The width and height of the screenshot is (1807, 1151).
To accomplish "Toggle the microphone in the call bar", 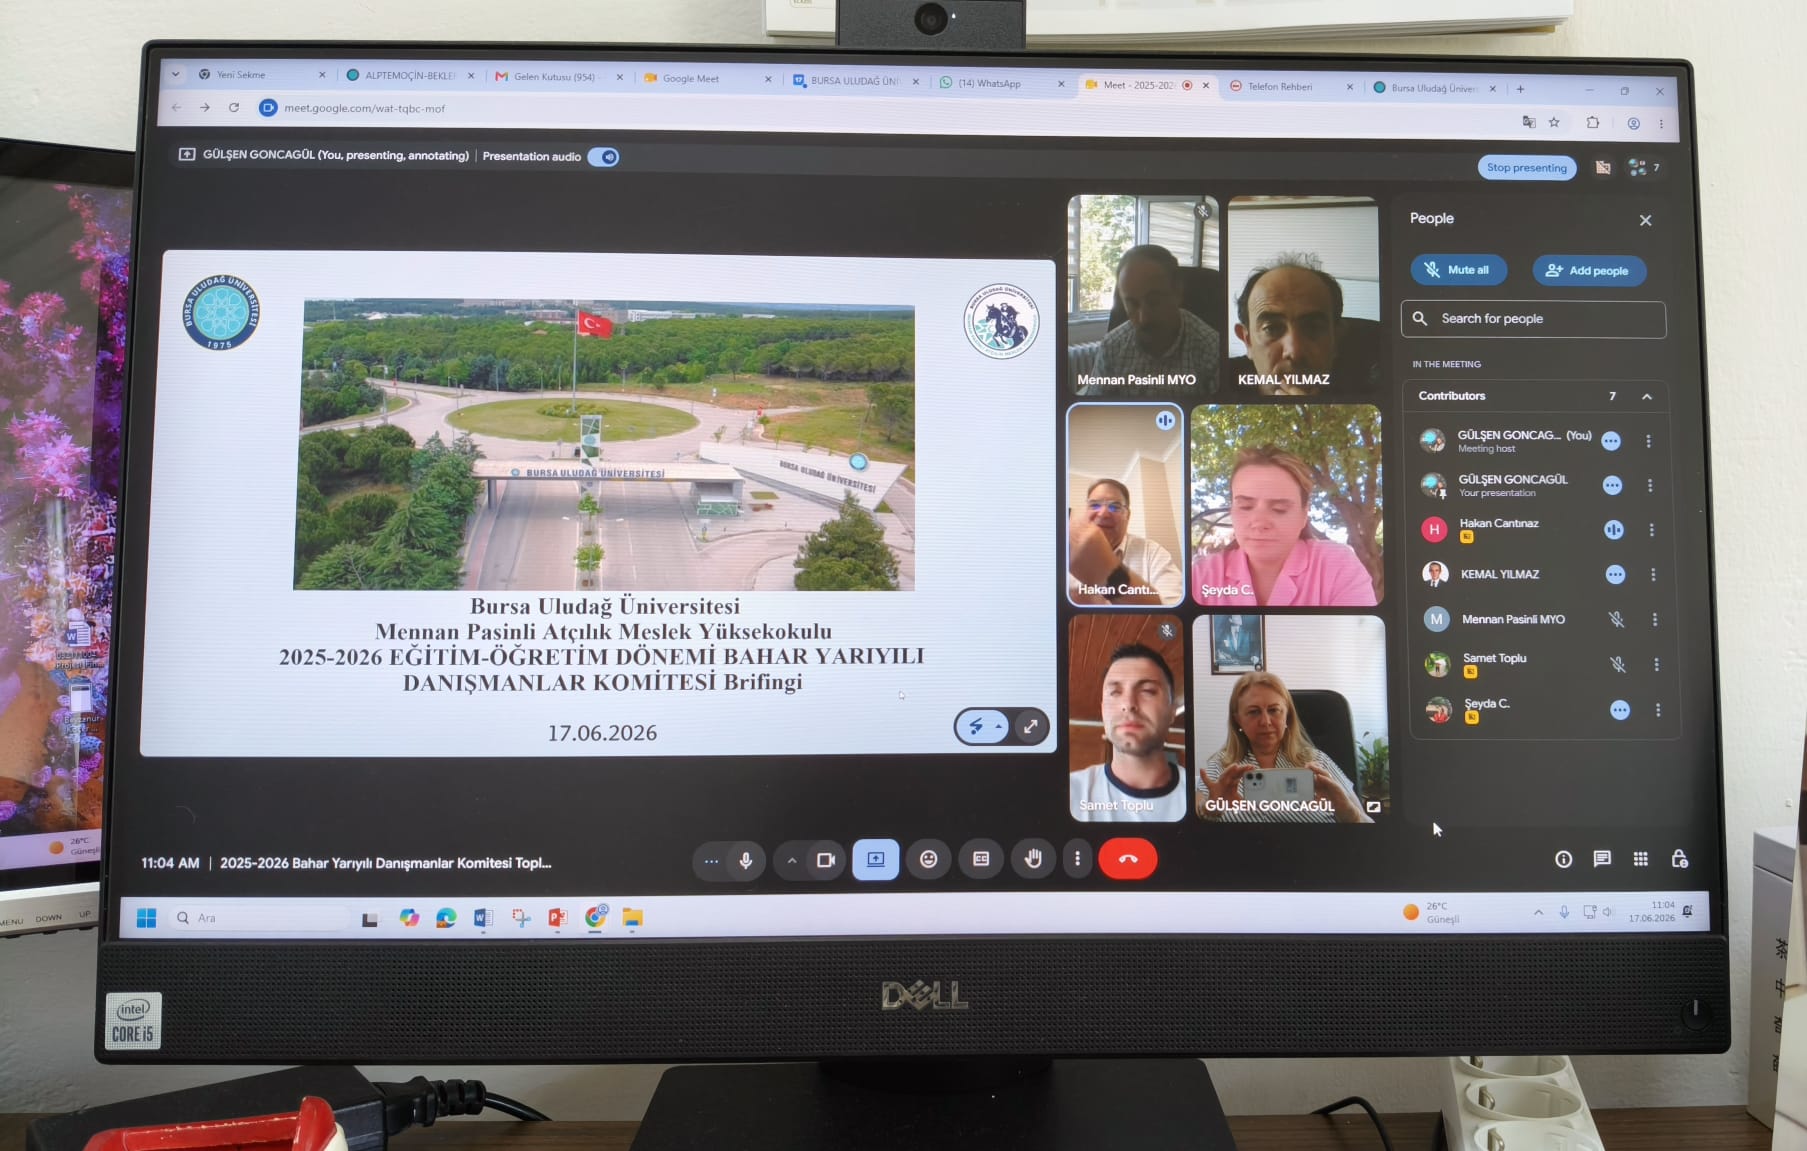I will tap(746, 860).
